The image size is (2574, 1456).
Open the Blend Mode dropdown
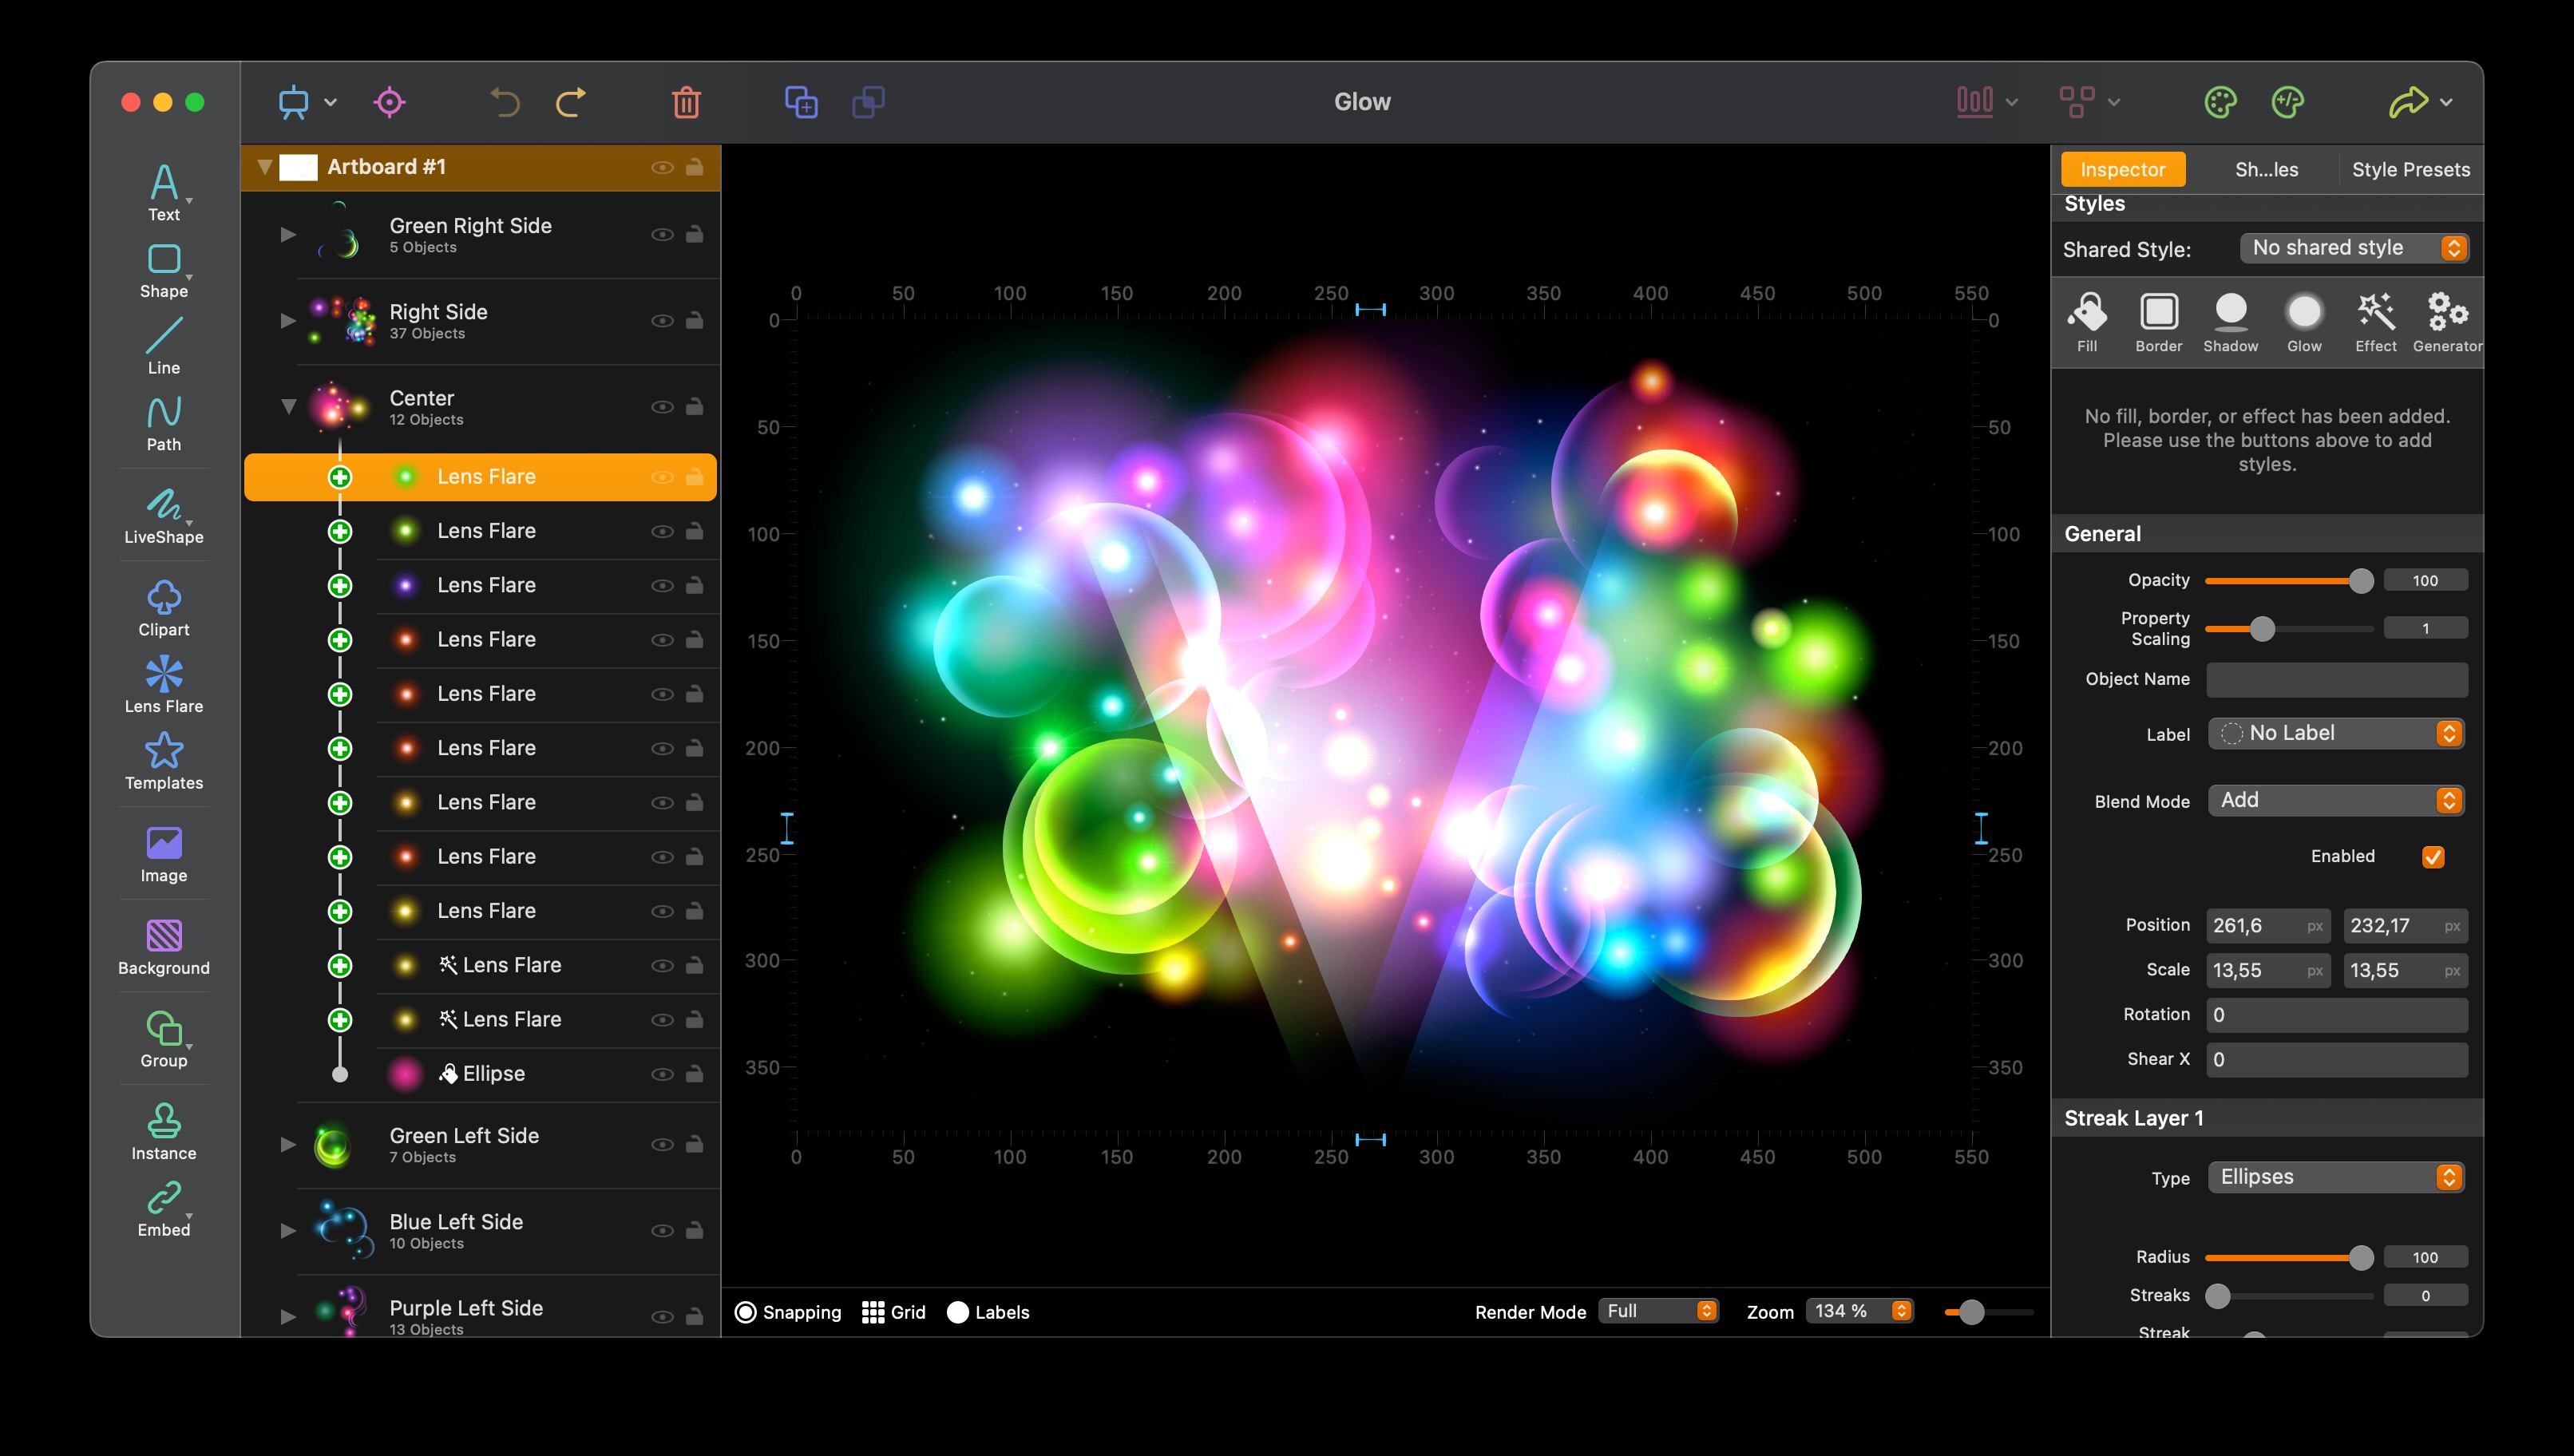2336,800
